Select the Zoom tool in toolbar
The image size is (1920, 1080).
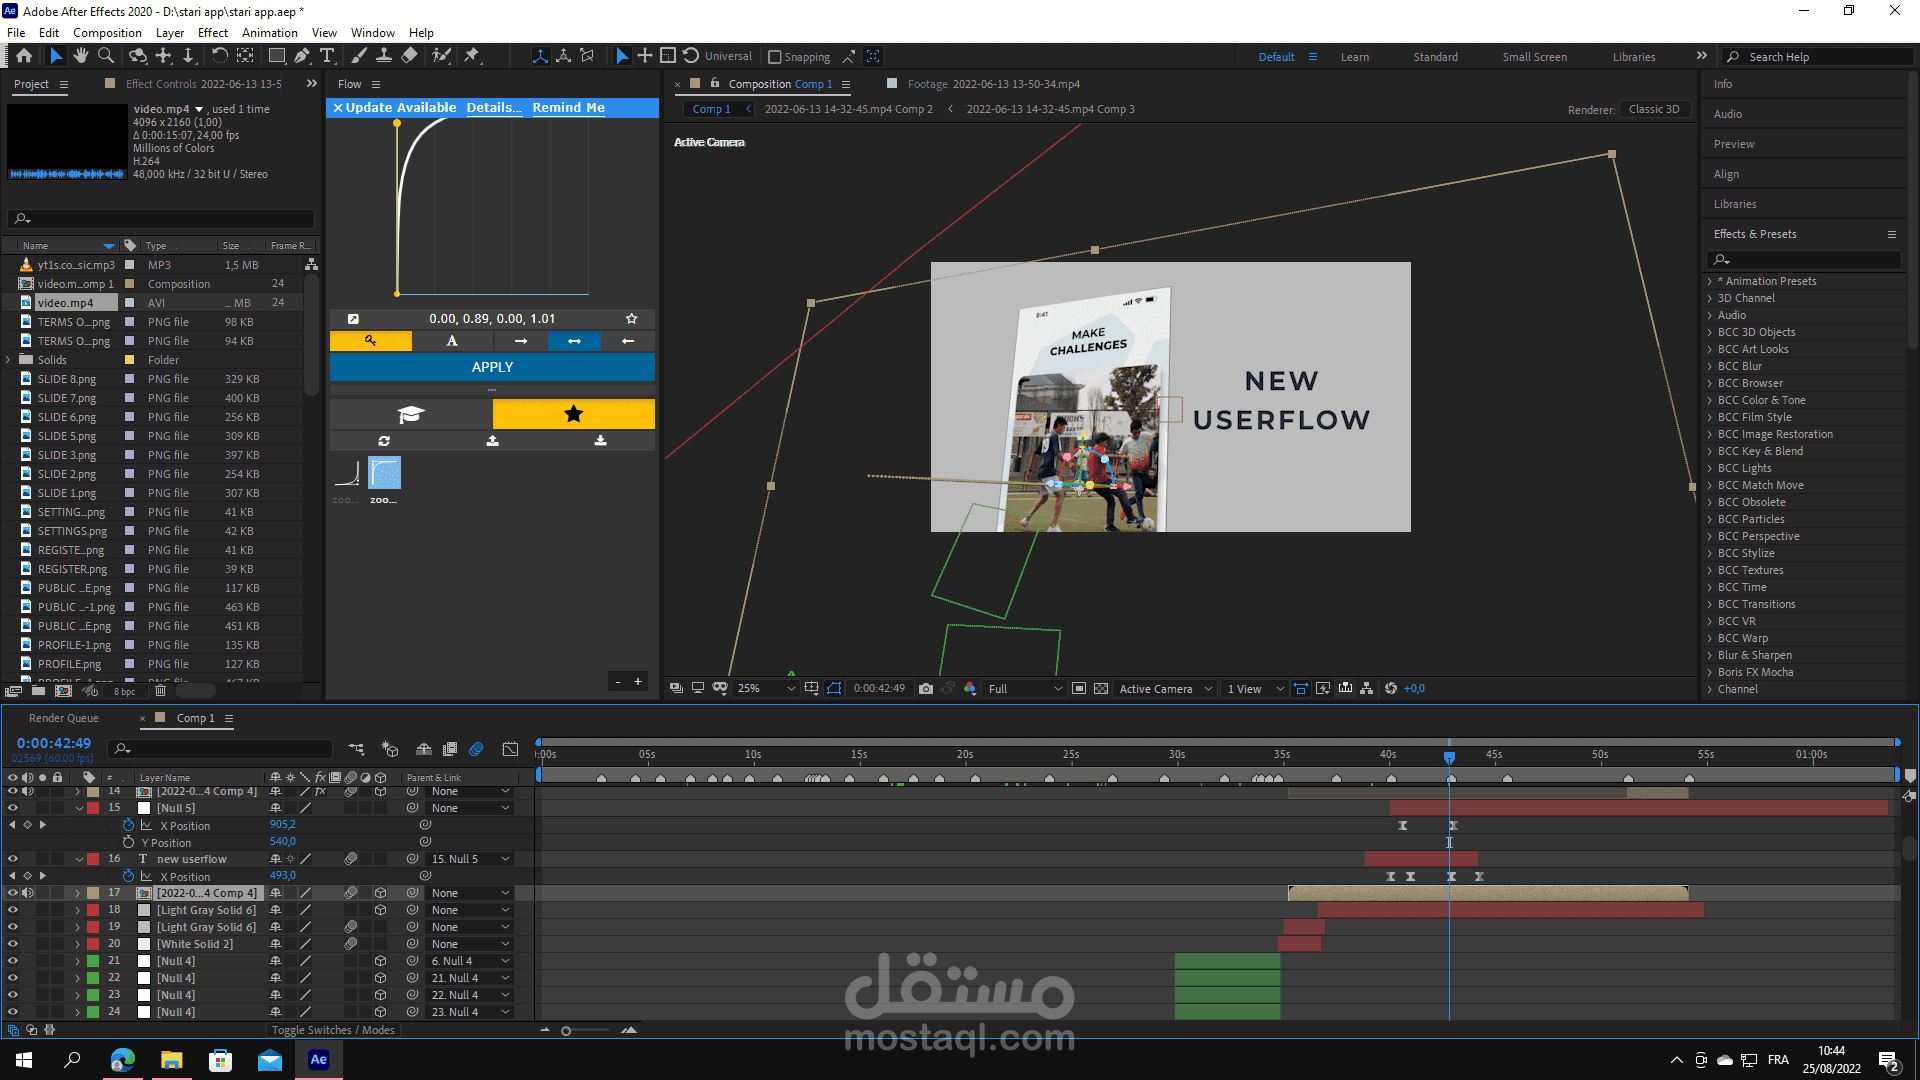point(105,56)
